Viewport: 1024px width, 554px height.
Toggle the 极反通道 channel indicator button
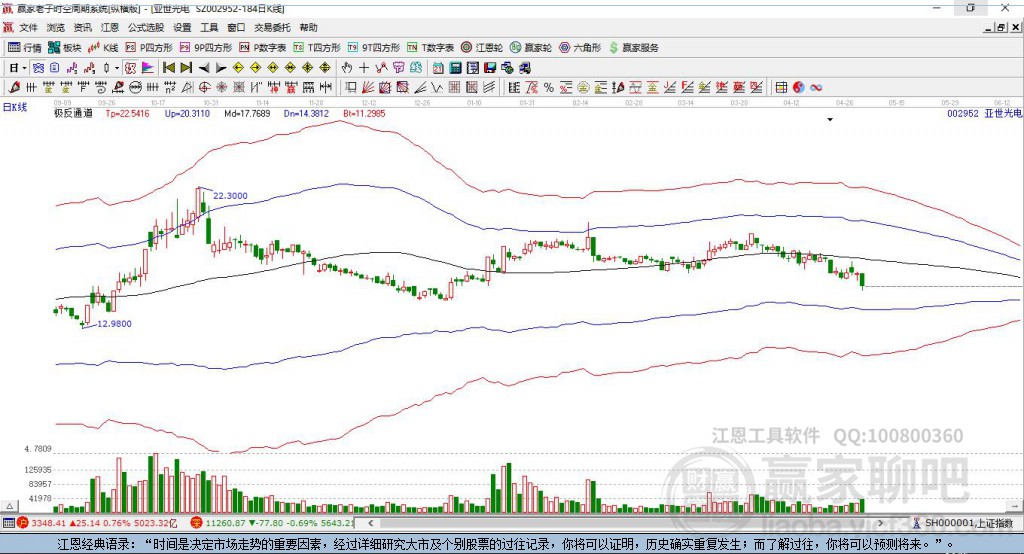tap(130, 68)
